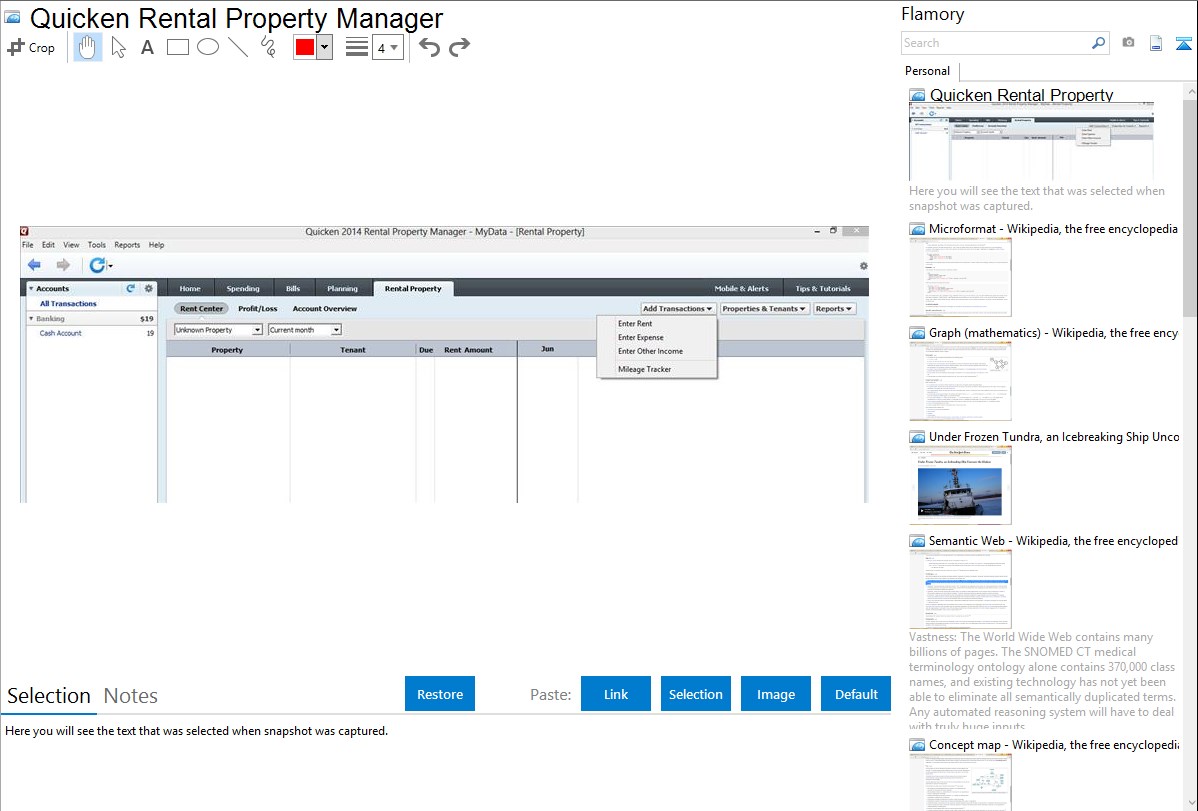Open the Reports dropdown button
The height and width of the screenshot is (811, 1198).
click(x=834, y=309)
